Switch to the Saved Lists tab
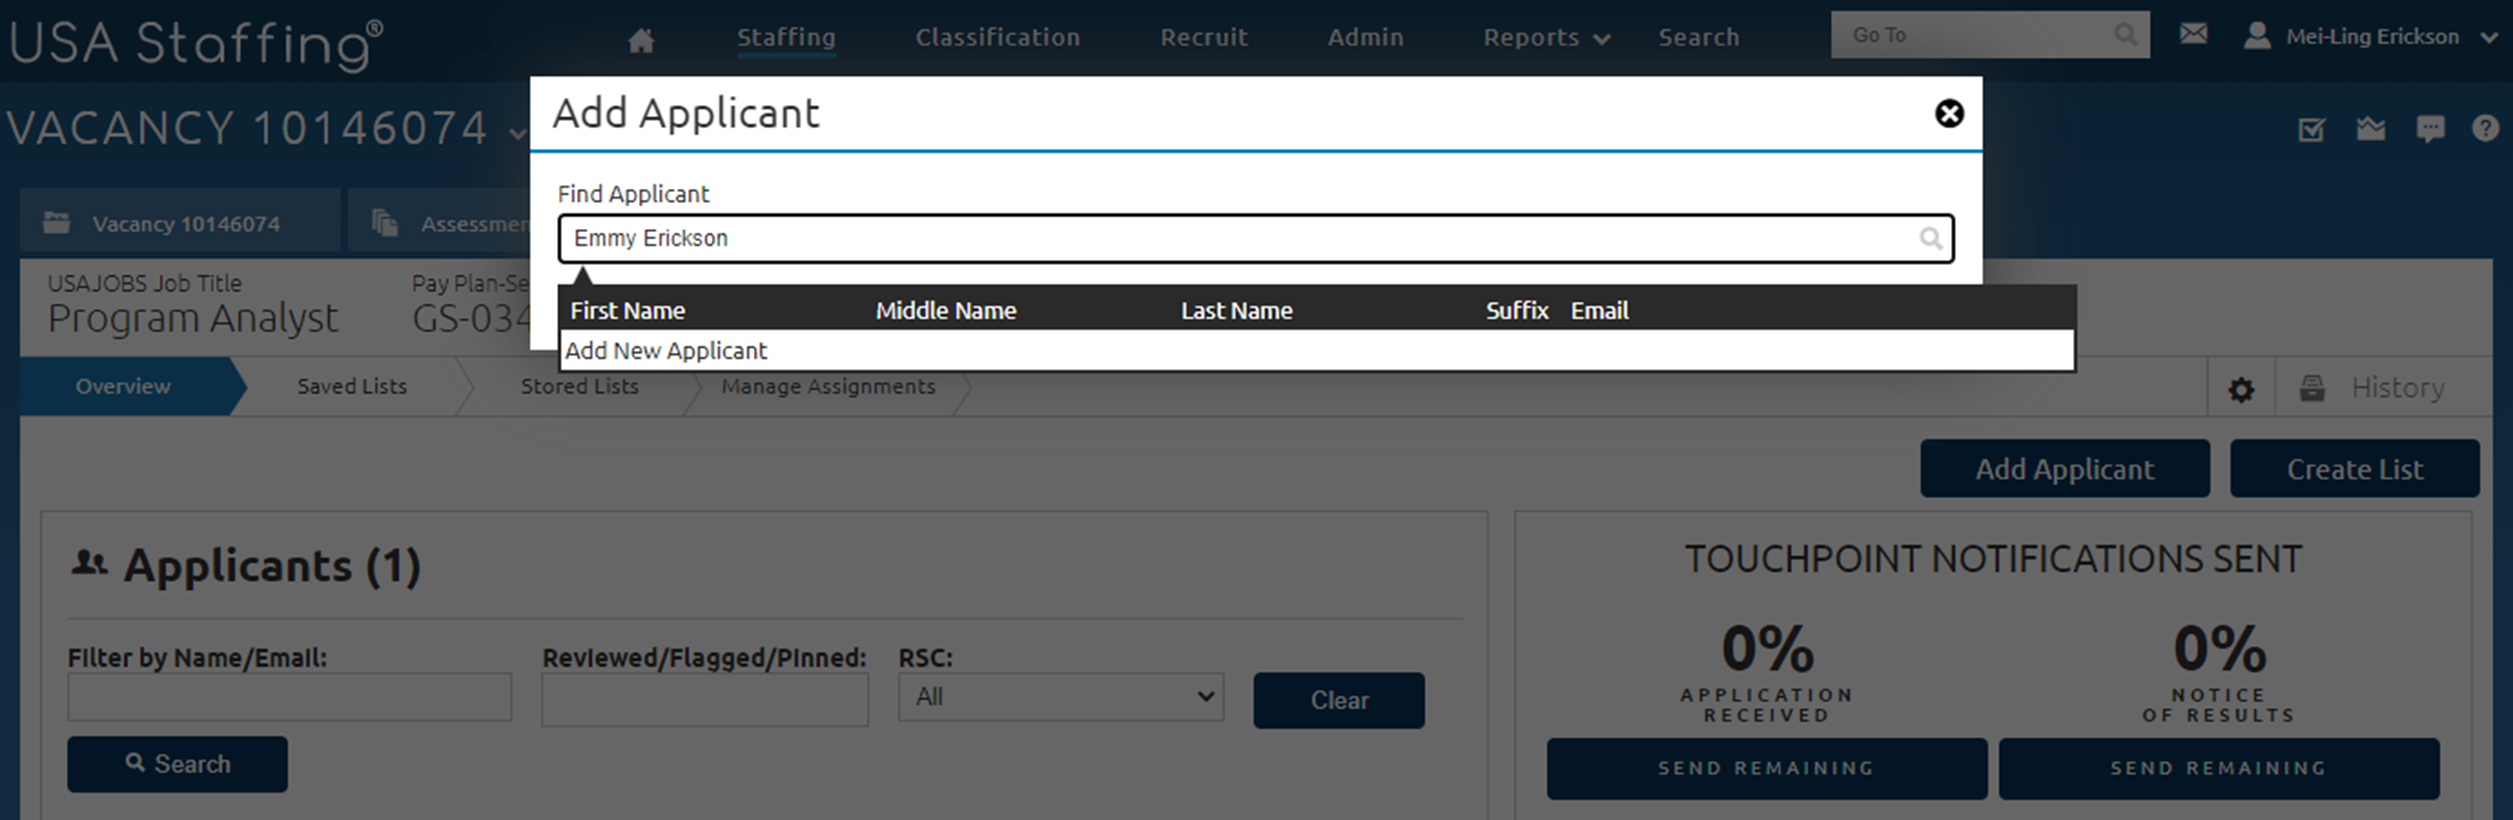Screen dimensions: 2513x820 (x=352, y=387)
